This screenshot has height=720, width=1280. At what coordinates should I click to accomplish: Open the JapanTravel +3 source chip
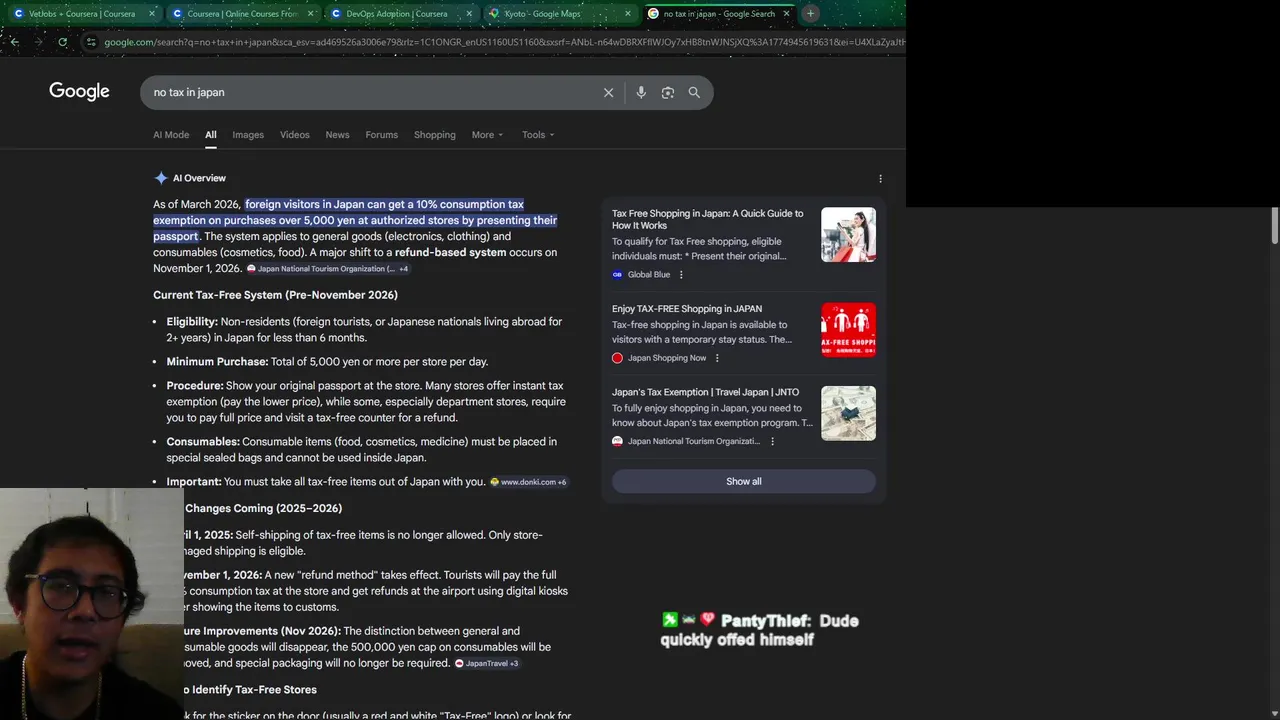pyautogui.click(x=487, y=663)
